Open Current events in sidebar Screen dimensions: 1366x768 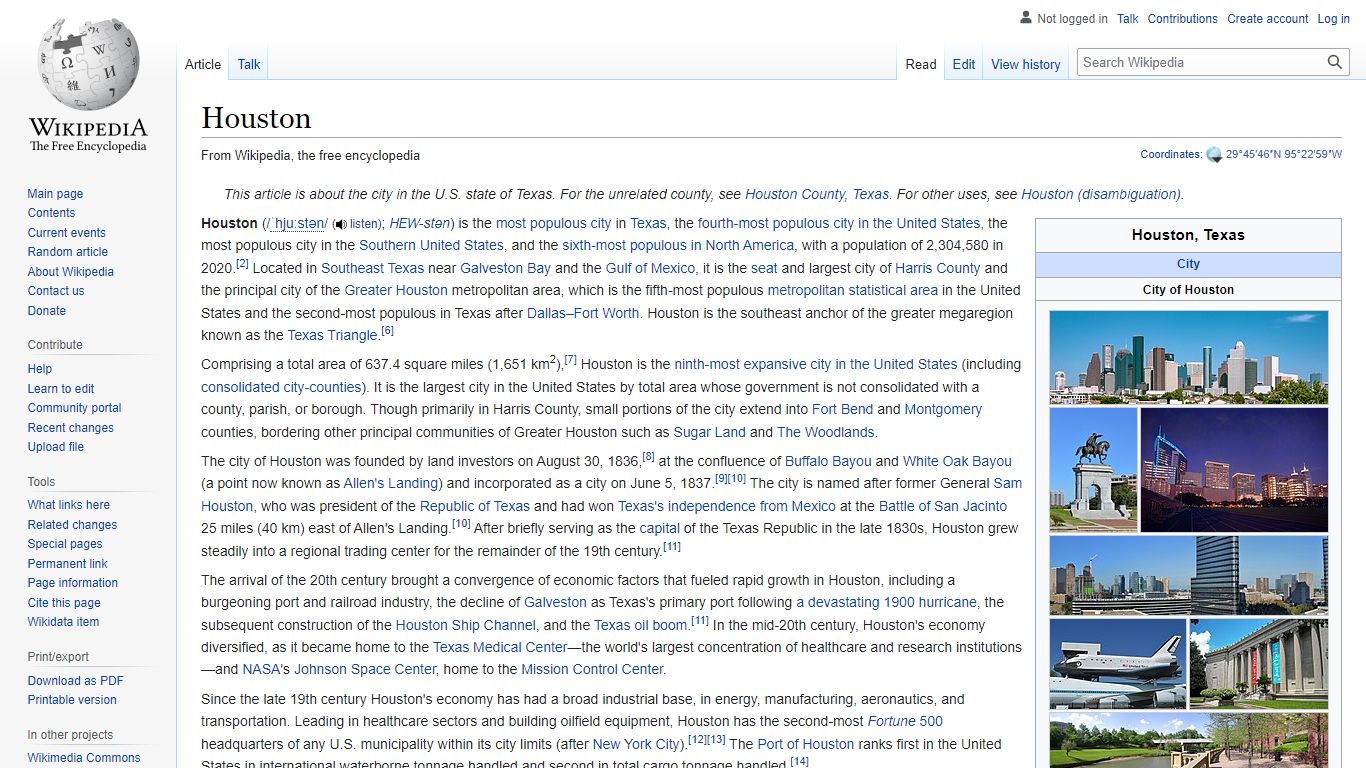66,233
